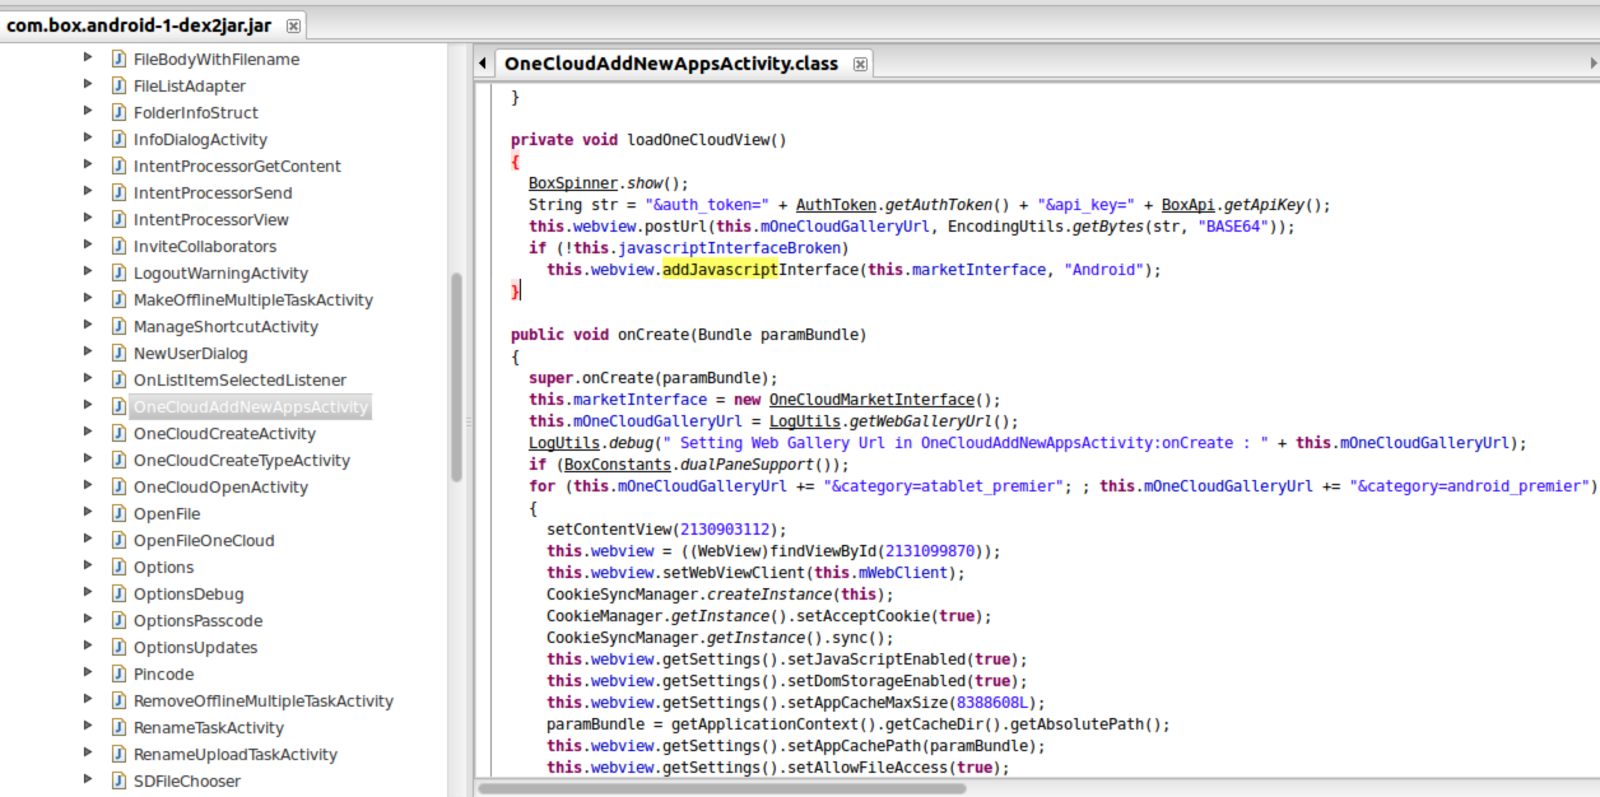Click the "&category=android_premier" string literal
Screen dimensions: 1600x797
1469,486
